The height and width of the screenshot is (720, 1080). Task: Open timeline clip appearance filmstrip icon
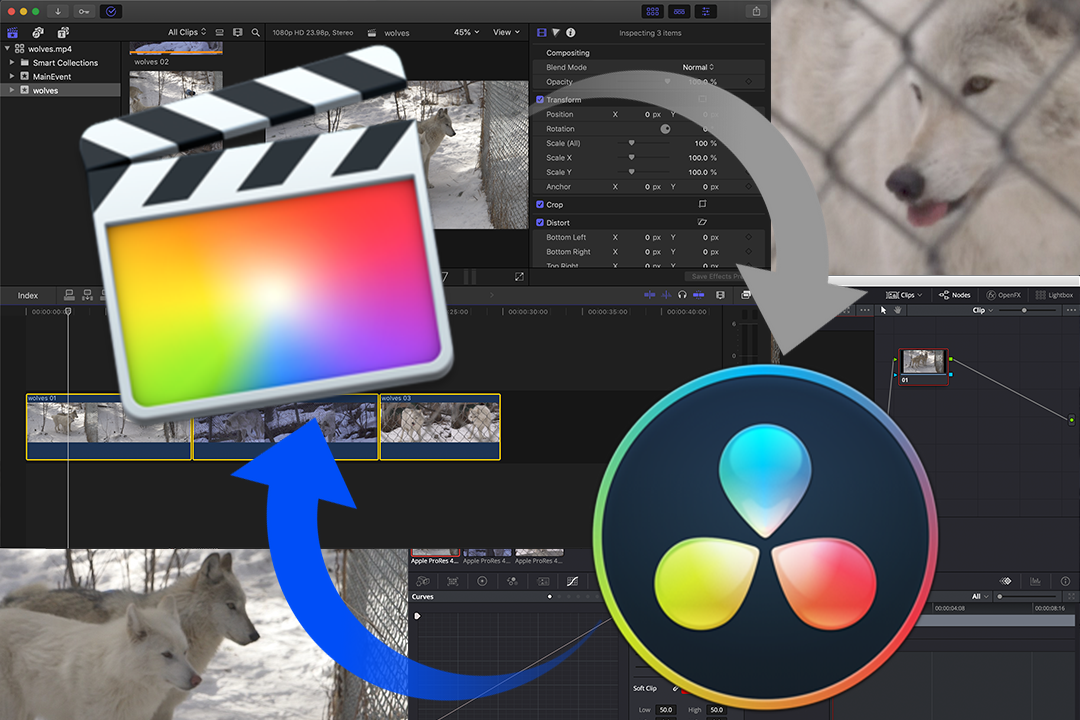pyautogui.click(x=720, y=295)
